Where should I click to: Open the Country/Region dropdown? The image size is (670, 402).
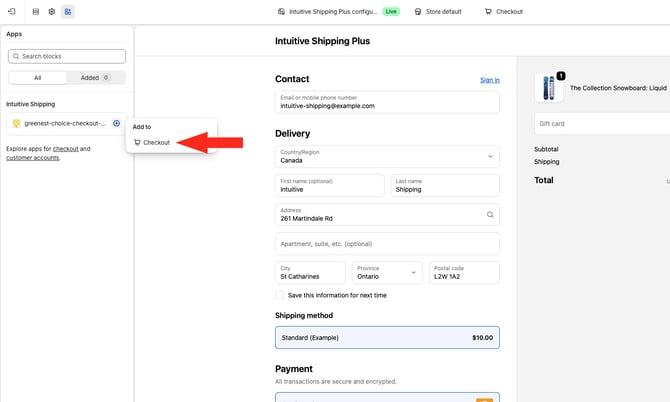point(387,156)
